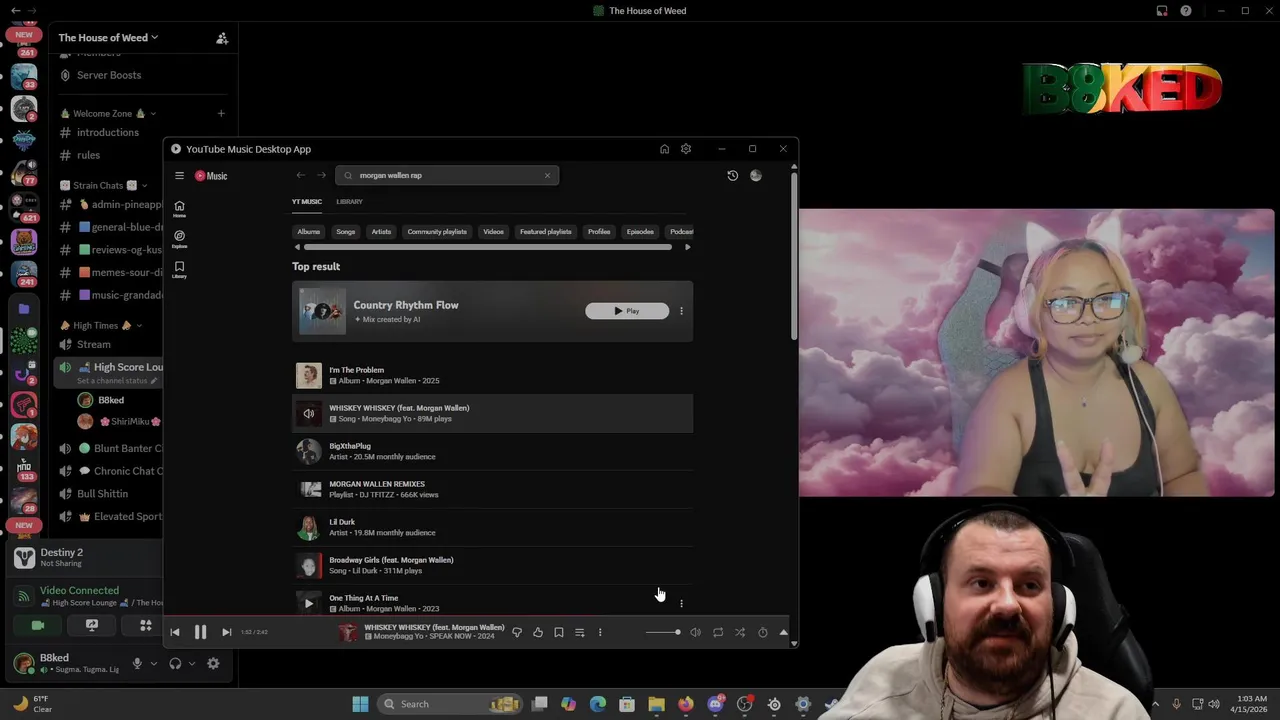The height and width of the screenshot is (720, 1280).
Task: Open the add to playlist queue icon
Action: click(x=579, y=632)
